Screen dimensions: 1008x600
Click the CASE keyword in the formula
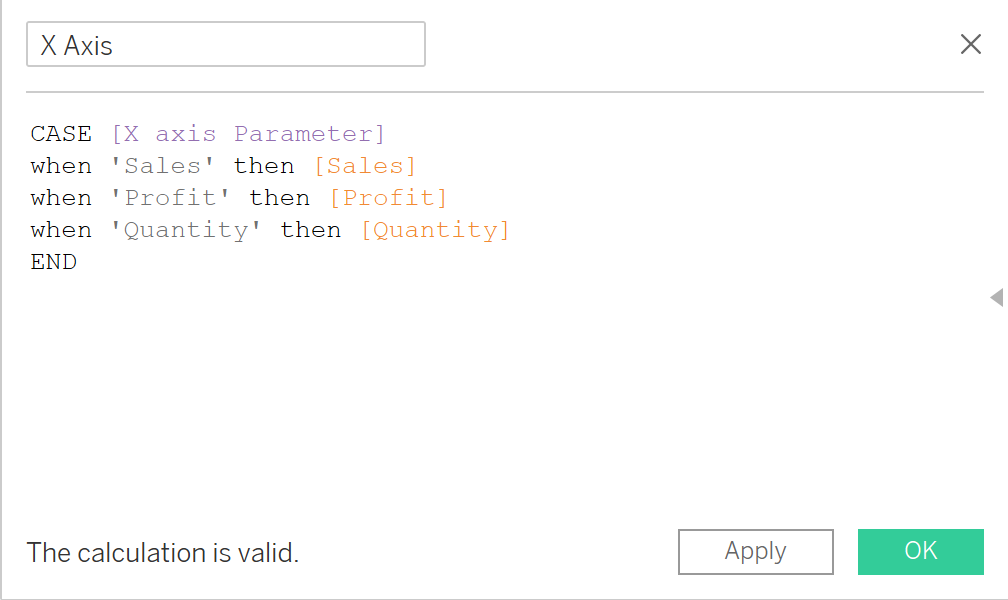[x=61, y=134]
